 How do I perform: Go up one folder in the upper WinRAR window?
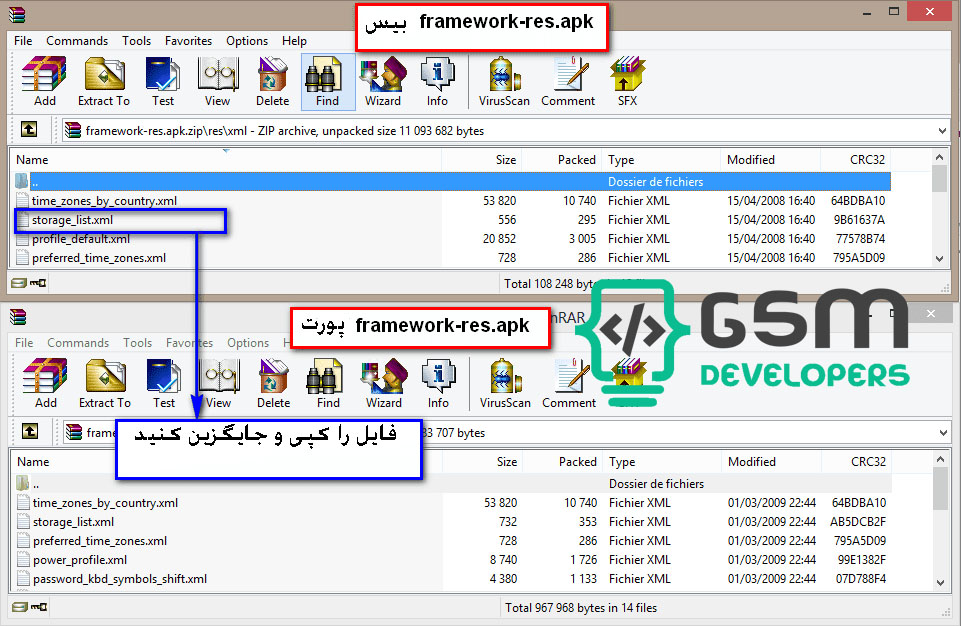click(29, 129)
